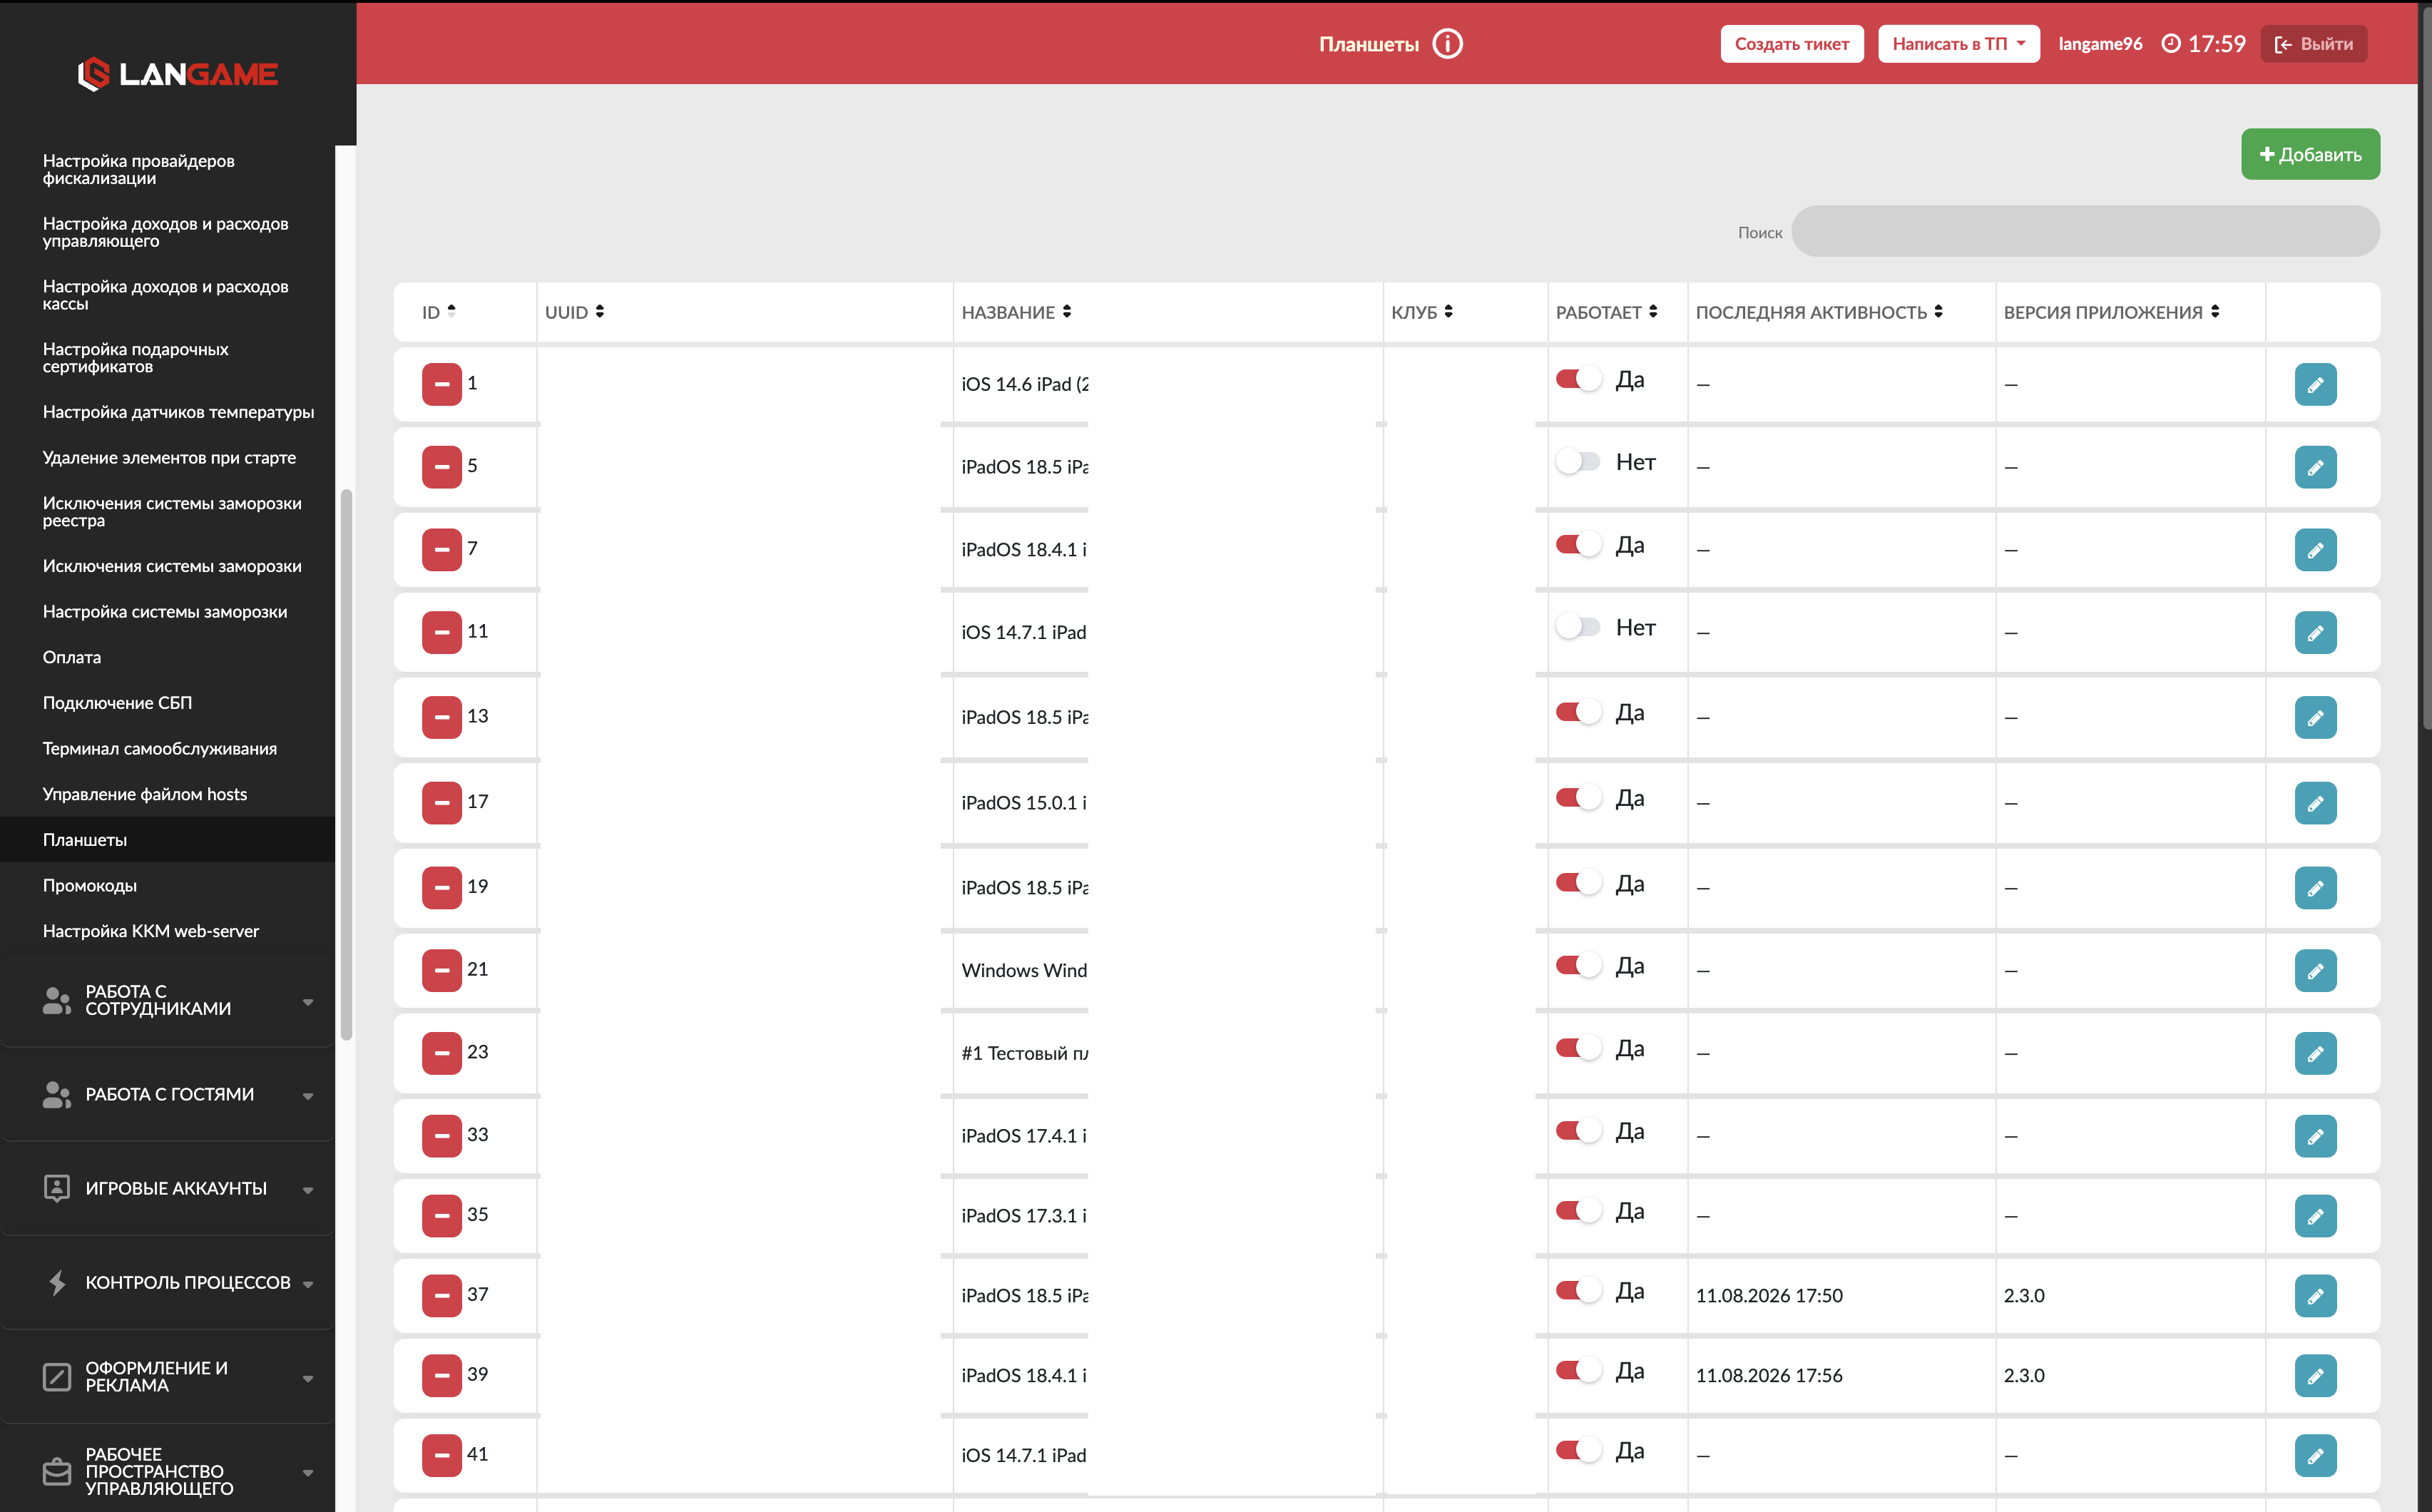Edit tablet with ID 39 via pencil icon
The width and height of the screenshot is (2432, 1512).
coord(2315,1376)
